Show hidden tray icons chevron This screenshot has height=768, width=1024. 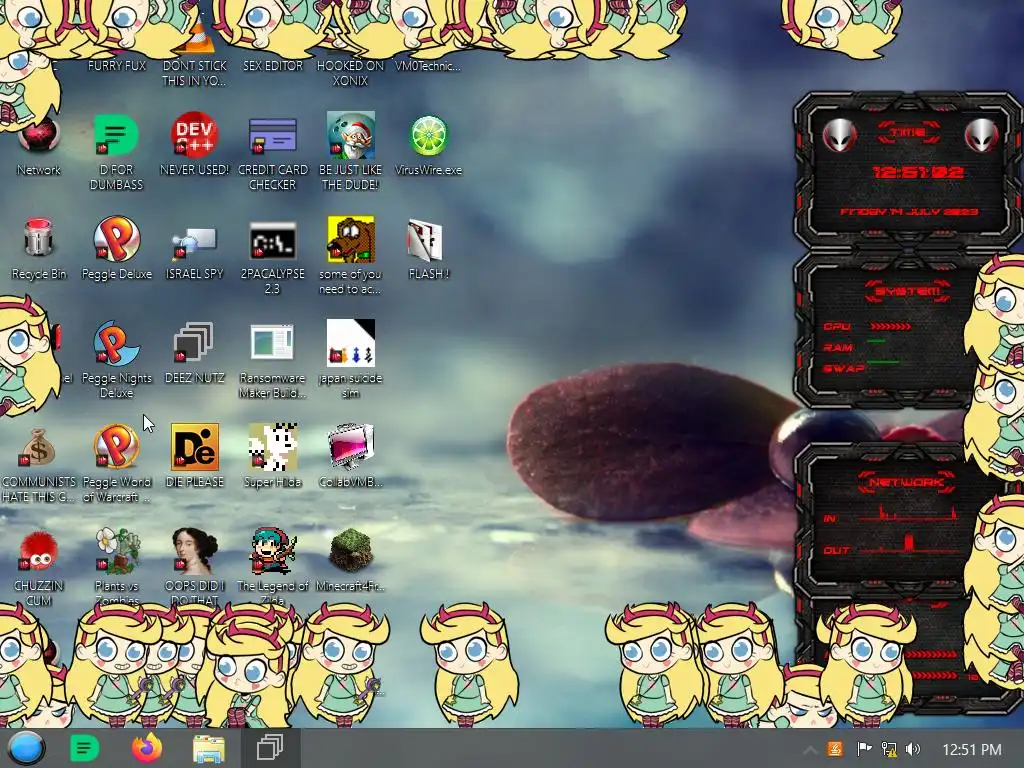pyautogui.click(x=810, y=749)
